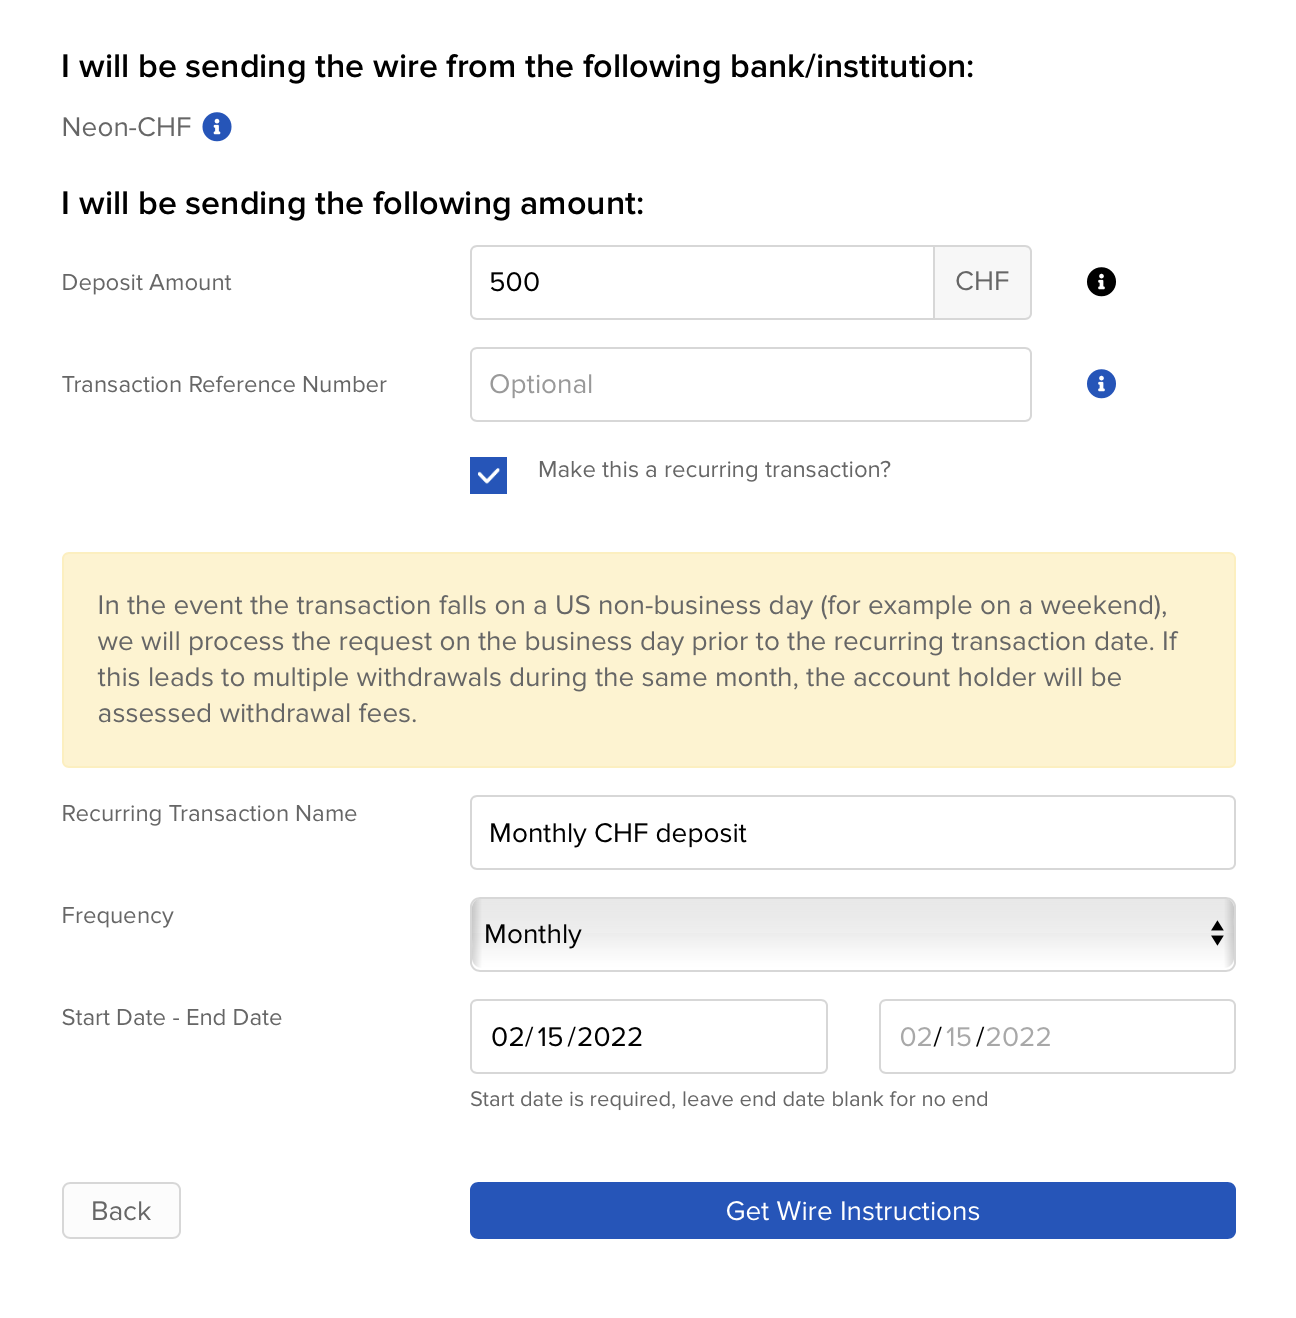This screenshot has height=1318, width=1296.
Task: Edit the Recurring Transaction Name field
Action: coord(852,833)
